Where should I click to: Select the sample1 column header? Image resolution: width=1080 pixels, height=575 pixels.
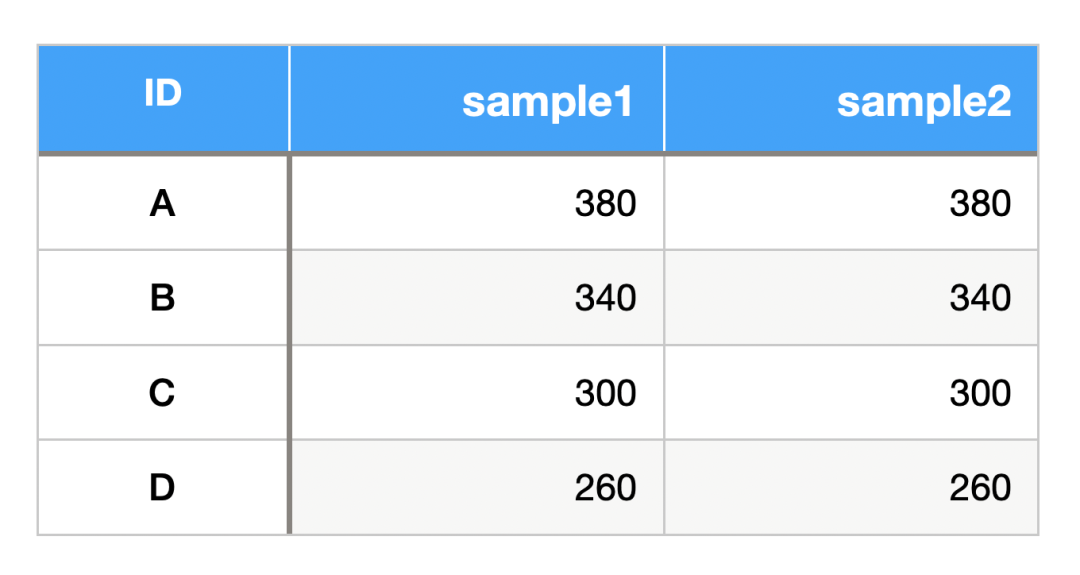[547, 102]
